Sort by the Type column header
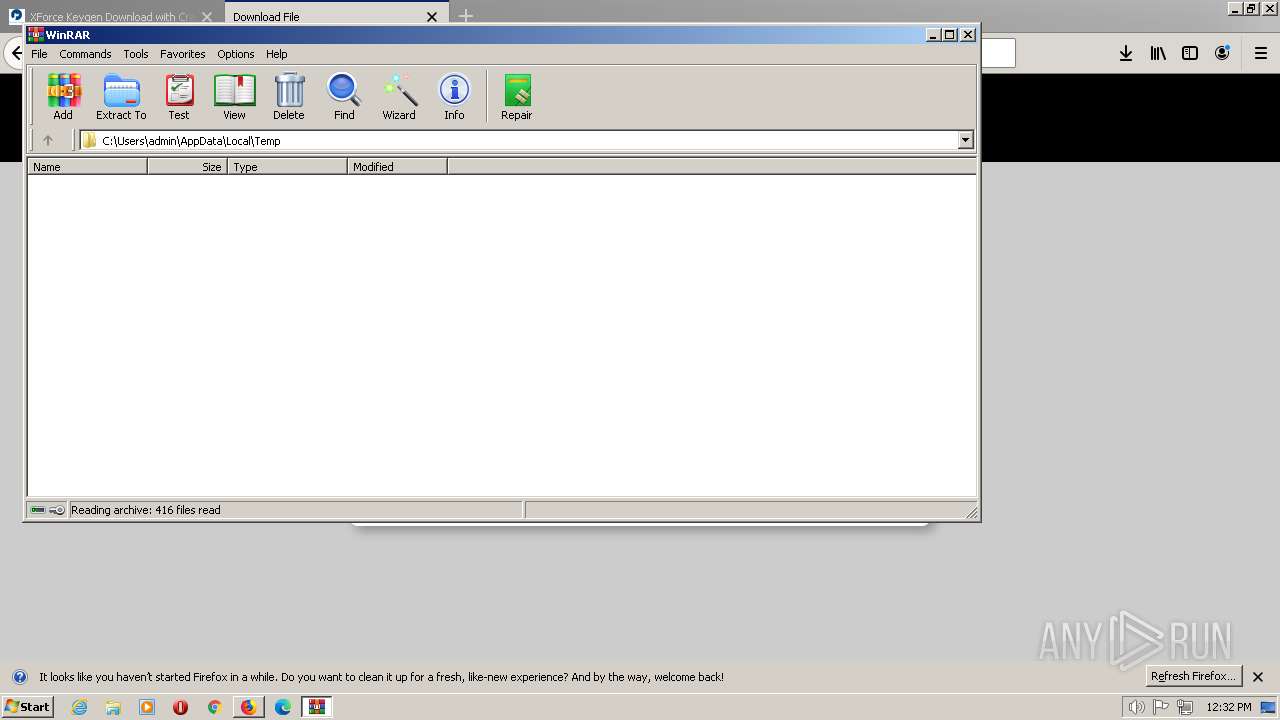Screen dimensions: 1280x720 pos(287,167)
